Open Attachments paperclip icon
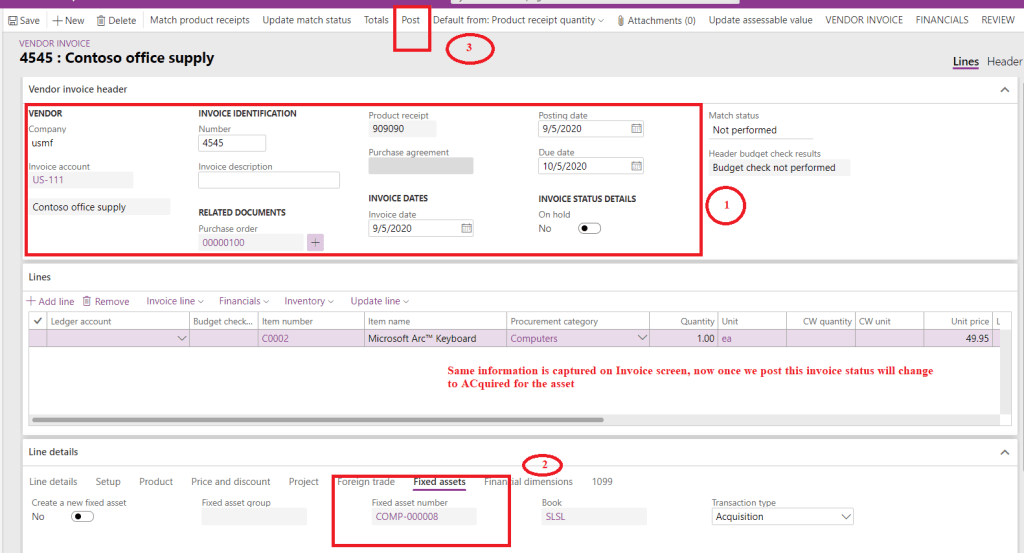This screenshot has height=553, width=1024. click(621, 20)
